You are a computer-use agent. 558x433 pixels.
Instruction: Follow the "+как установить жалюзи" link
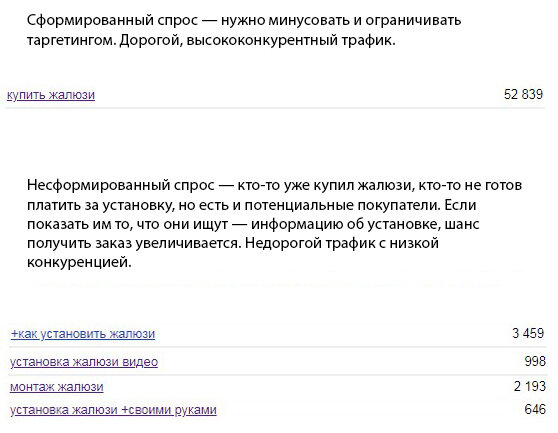83,334
